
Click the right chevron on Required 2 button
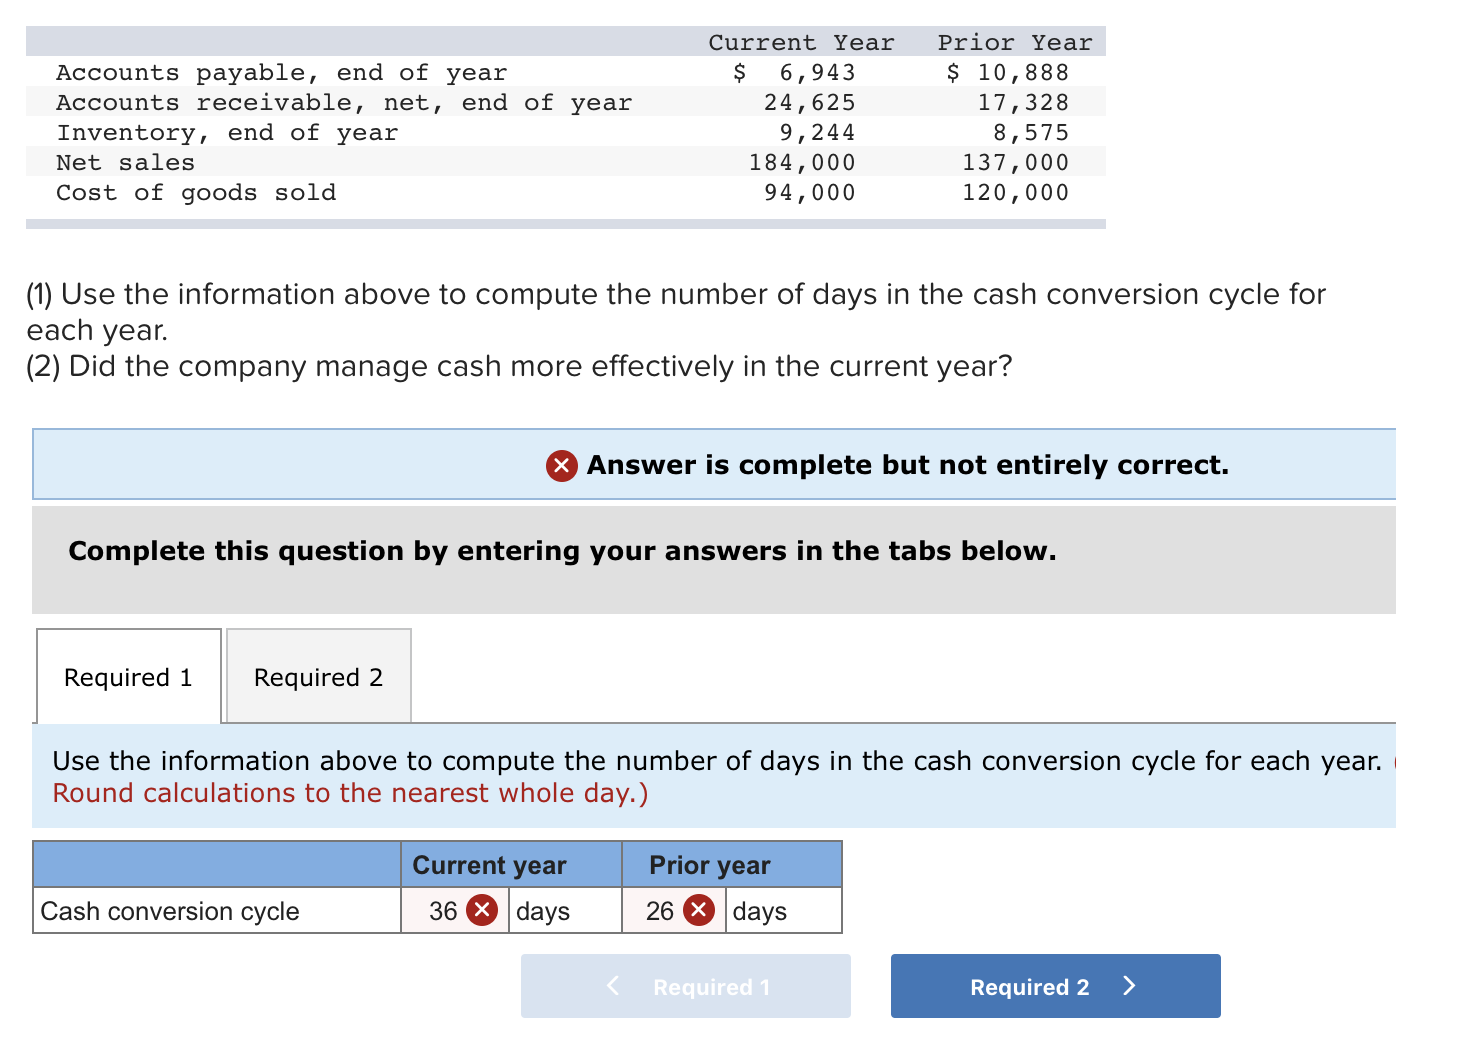tap(1129, 986)
